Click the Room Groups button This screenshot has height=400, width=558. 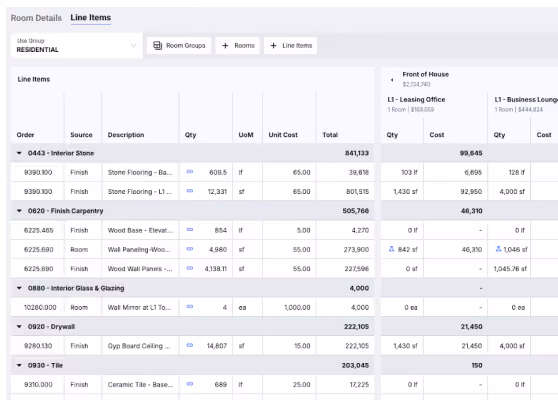click(179, 46)
